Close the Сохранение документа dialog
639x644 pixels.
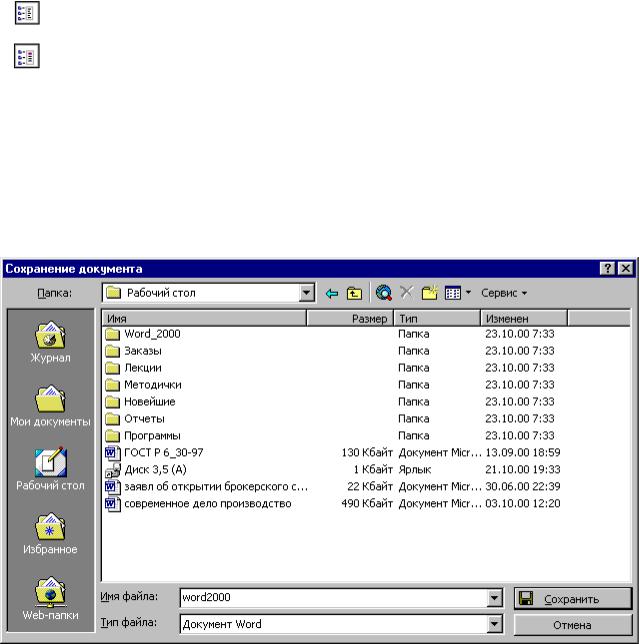click(x=625, y=269)
